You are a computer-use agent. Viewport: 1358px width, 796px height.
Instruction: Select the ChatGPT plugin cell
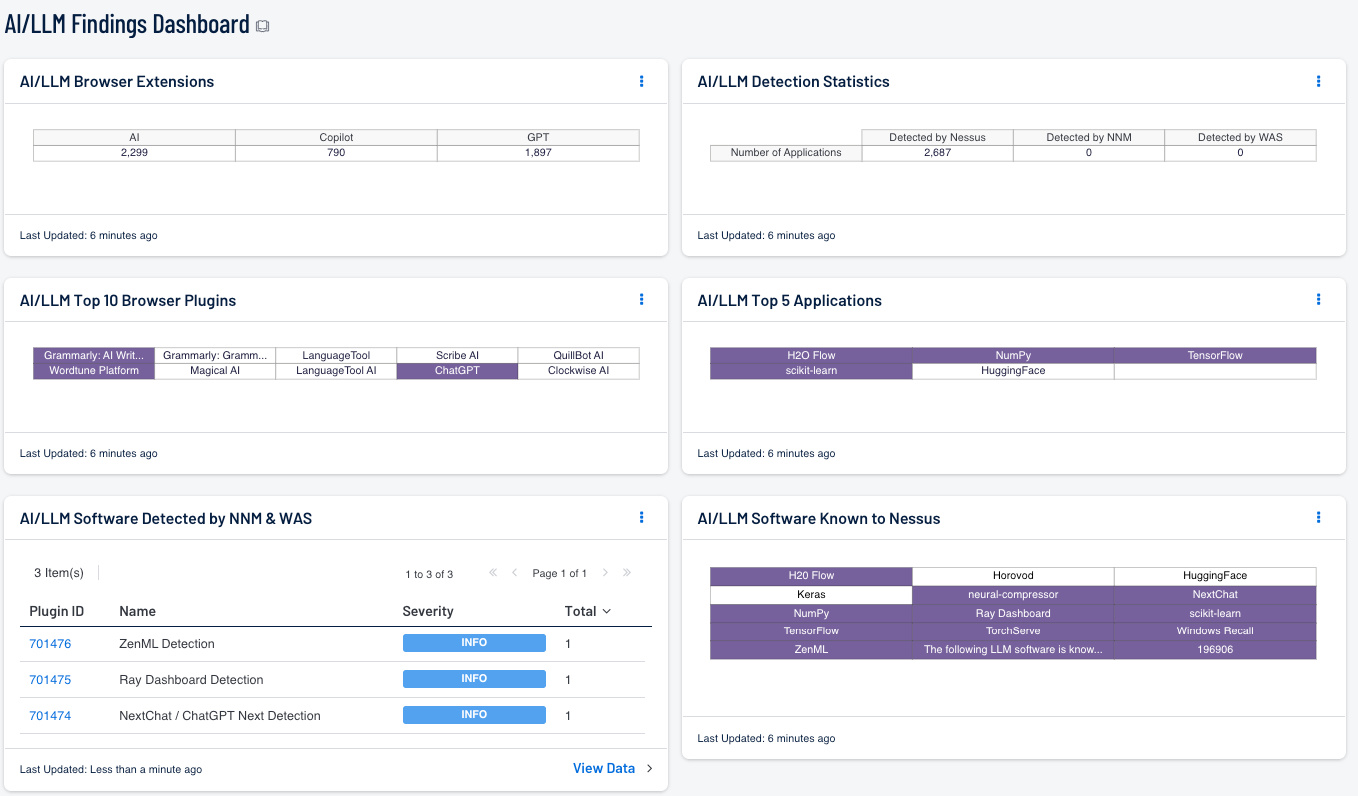pos(457,371)
